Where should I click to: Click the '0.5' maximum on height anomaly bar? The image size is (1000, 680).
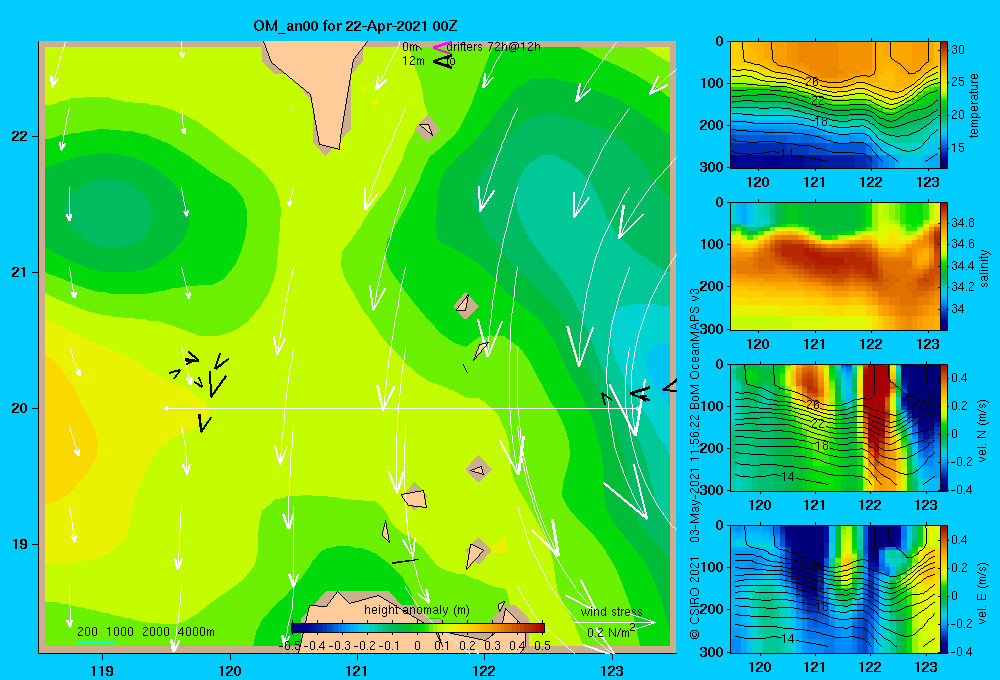pyautogui.click(x=542, y=646)
